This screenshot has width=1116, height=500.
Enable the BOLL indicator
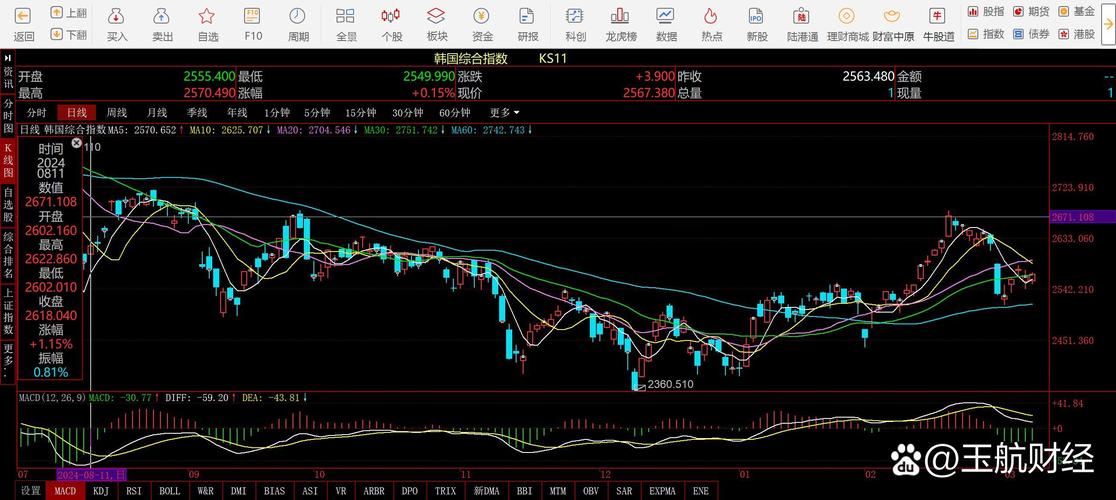(x=170, y=491)
